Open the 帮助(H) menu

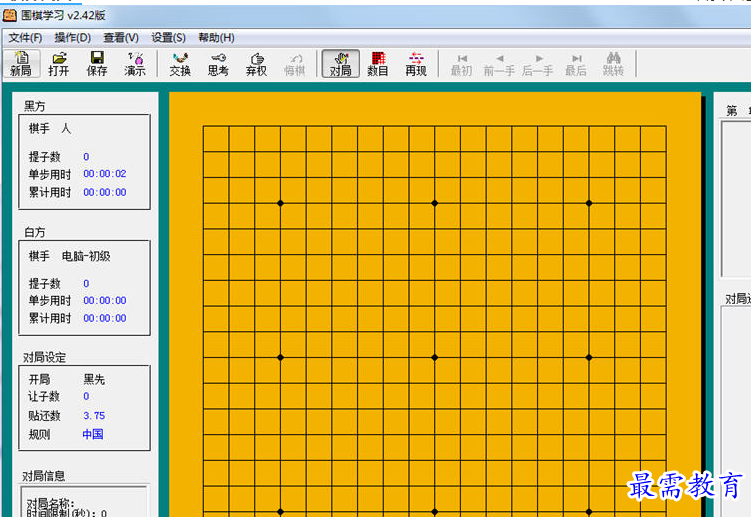216,38
